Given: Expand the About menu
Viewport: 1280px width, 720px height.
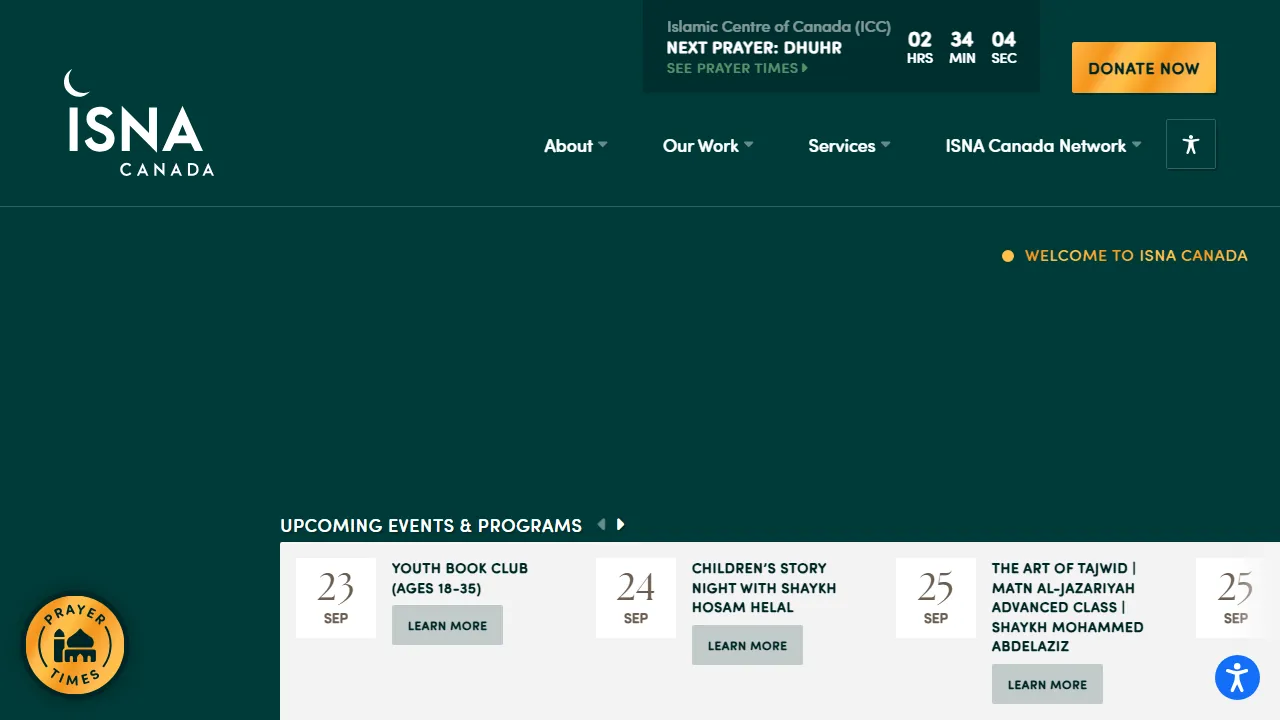Looking at the screenshot, I should (575, 146).
